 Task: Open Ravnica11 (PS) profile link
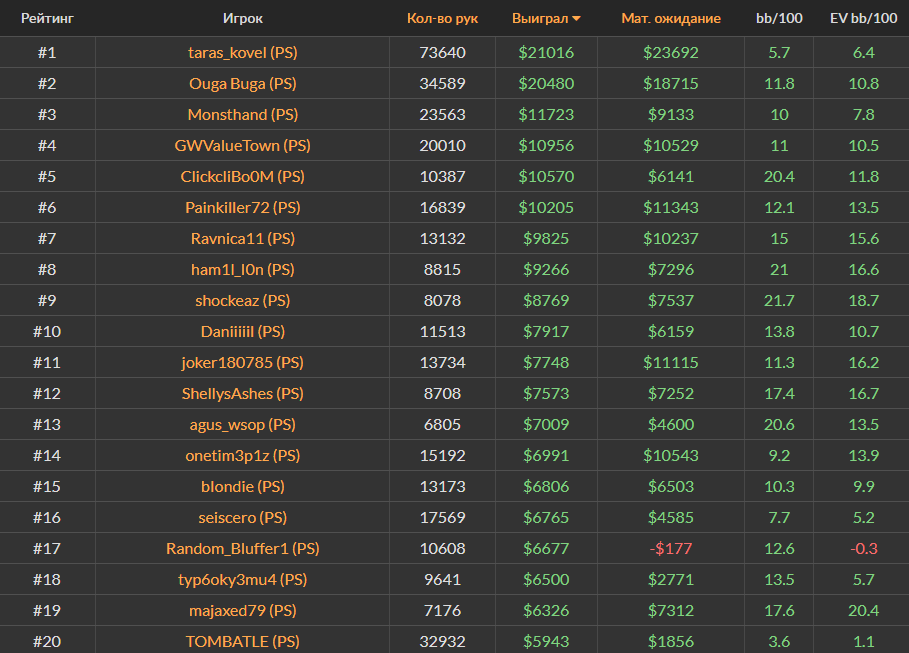[242, 238]
